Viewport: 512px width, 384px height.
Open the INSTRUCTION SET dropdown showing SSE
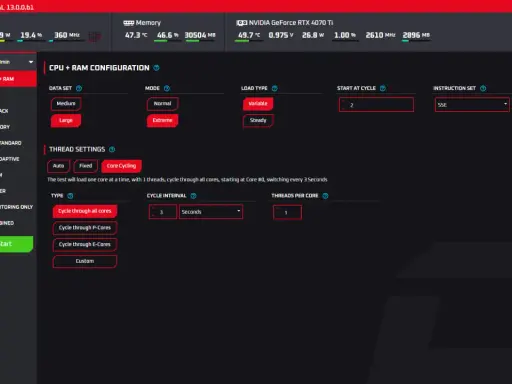[472, 105]
